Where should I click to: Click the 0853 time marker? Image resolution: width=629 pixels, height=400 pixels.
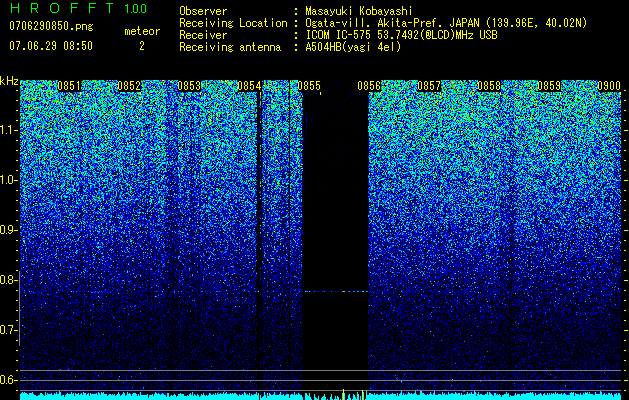(x=189, y=86)
